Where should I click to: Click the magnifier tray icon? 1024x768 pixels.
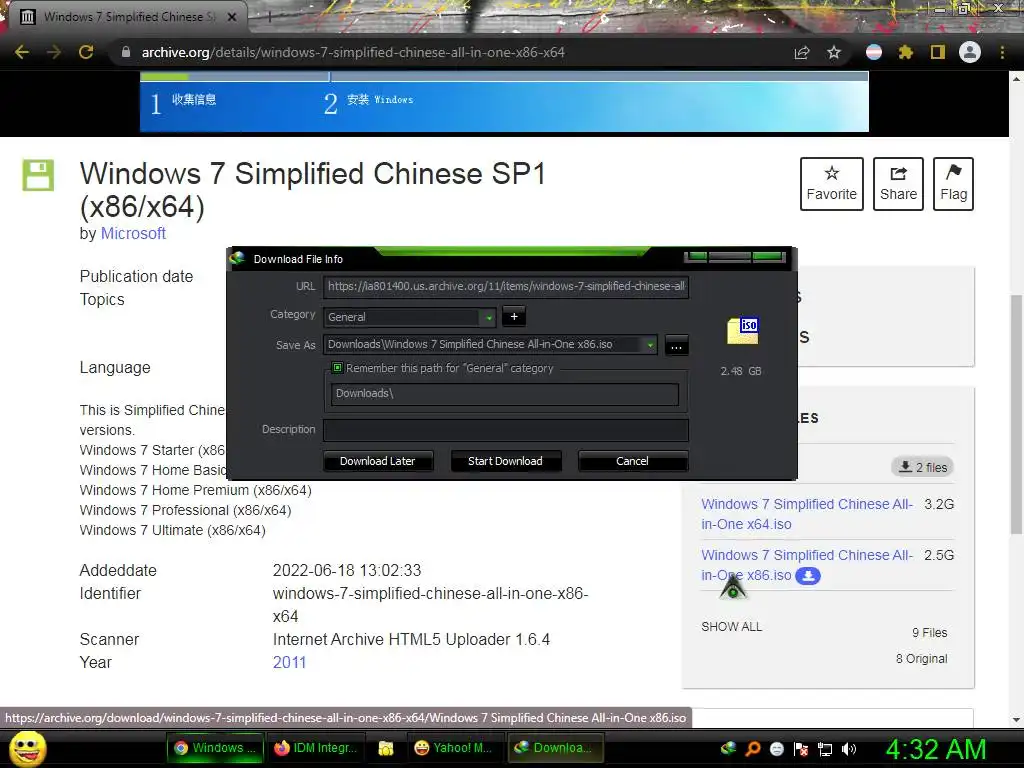coord(753,749)
